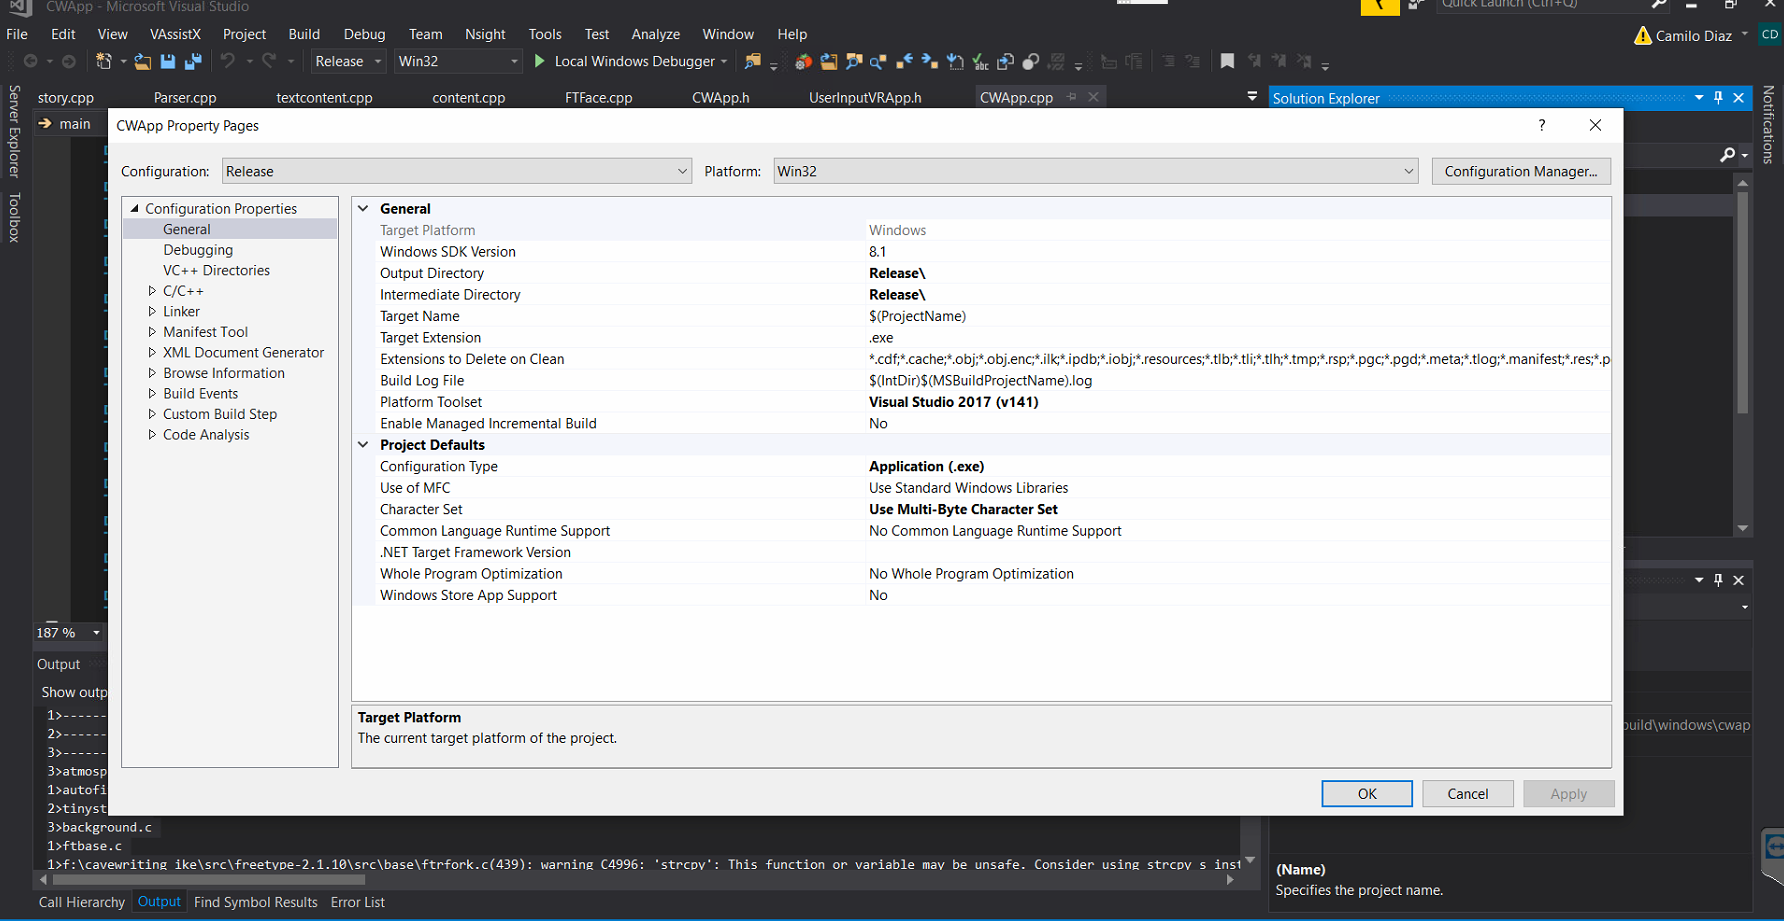This screenshot has width=1784, height=921.
Task: Pin the Solution Explorer panel
Action: 1719,97
